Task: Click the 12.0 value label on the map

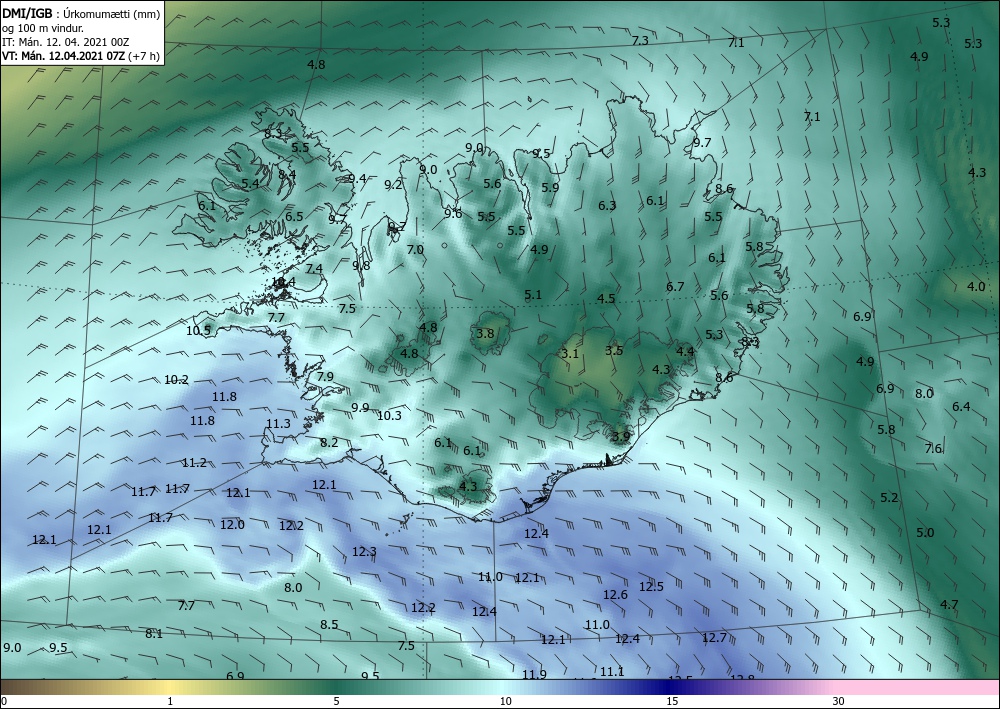Action: point(232,525)
